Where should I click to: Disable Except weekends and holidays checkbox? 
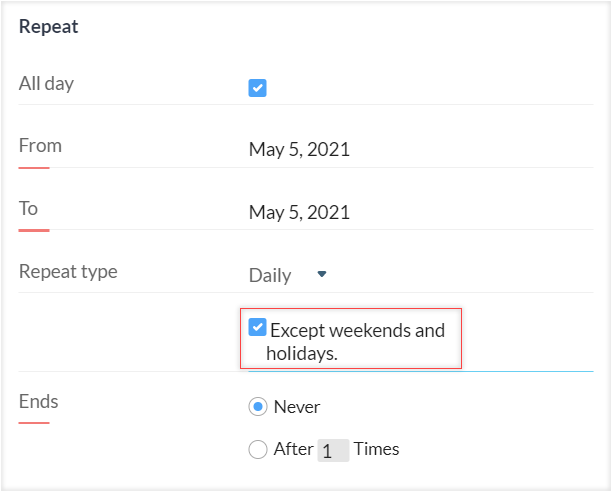[x=258, y=327]
